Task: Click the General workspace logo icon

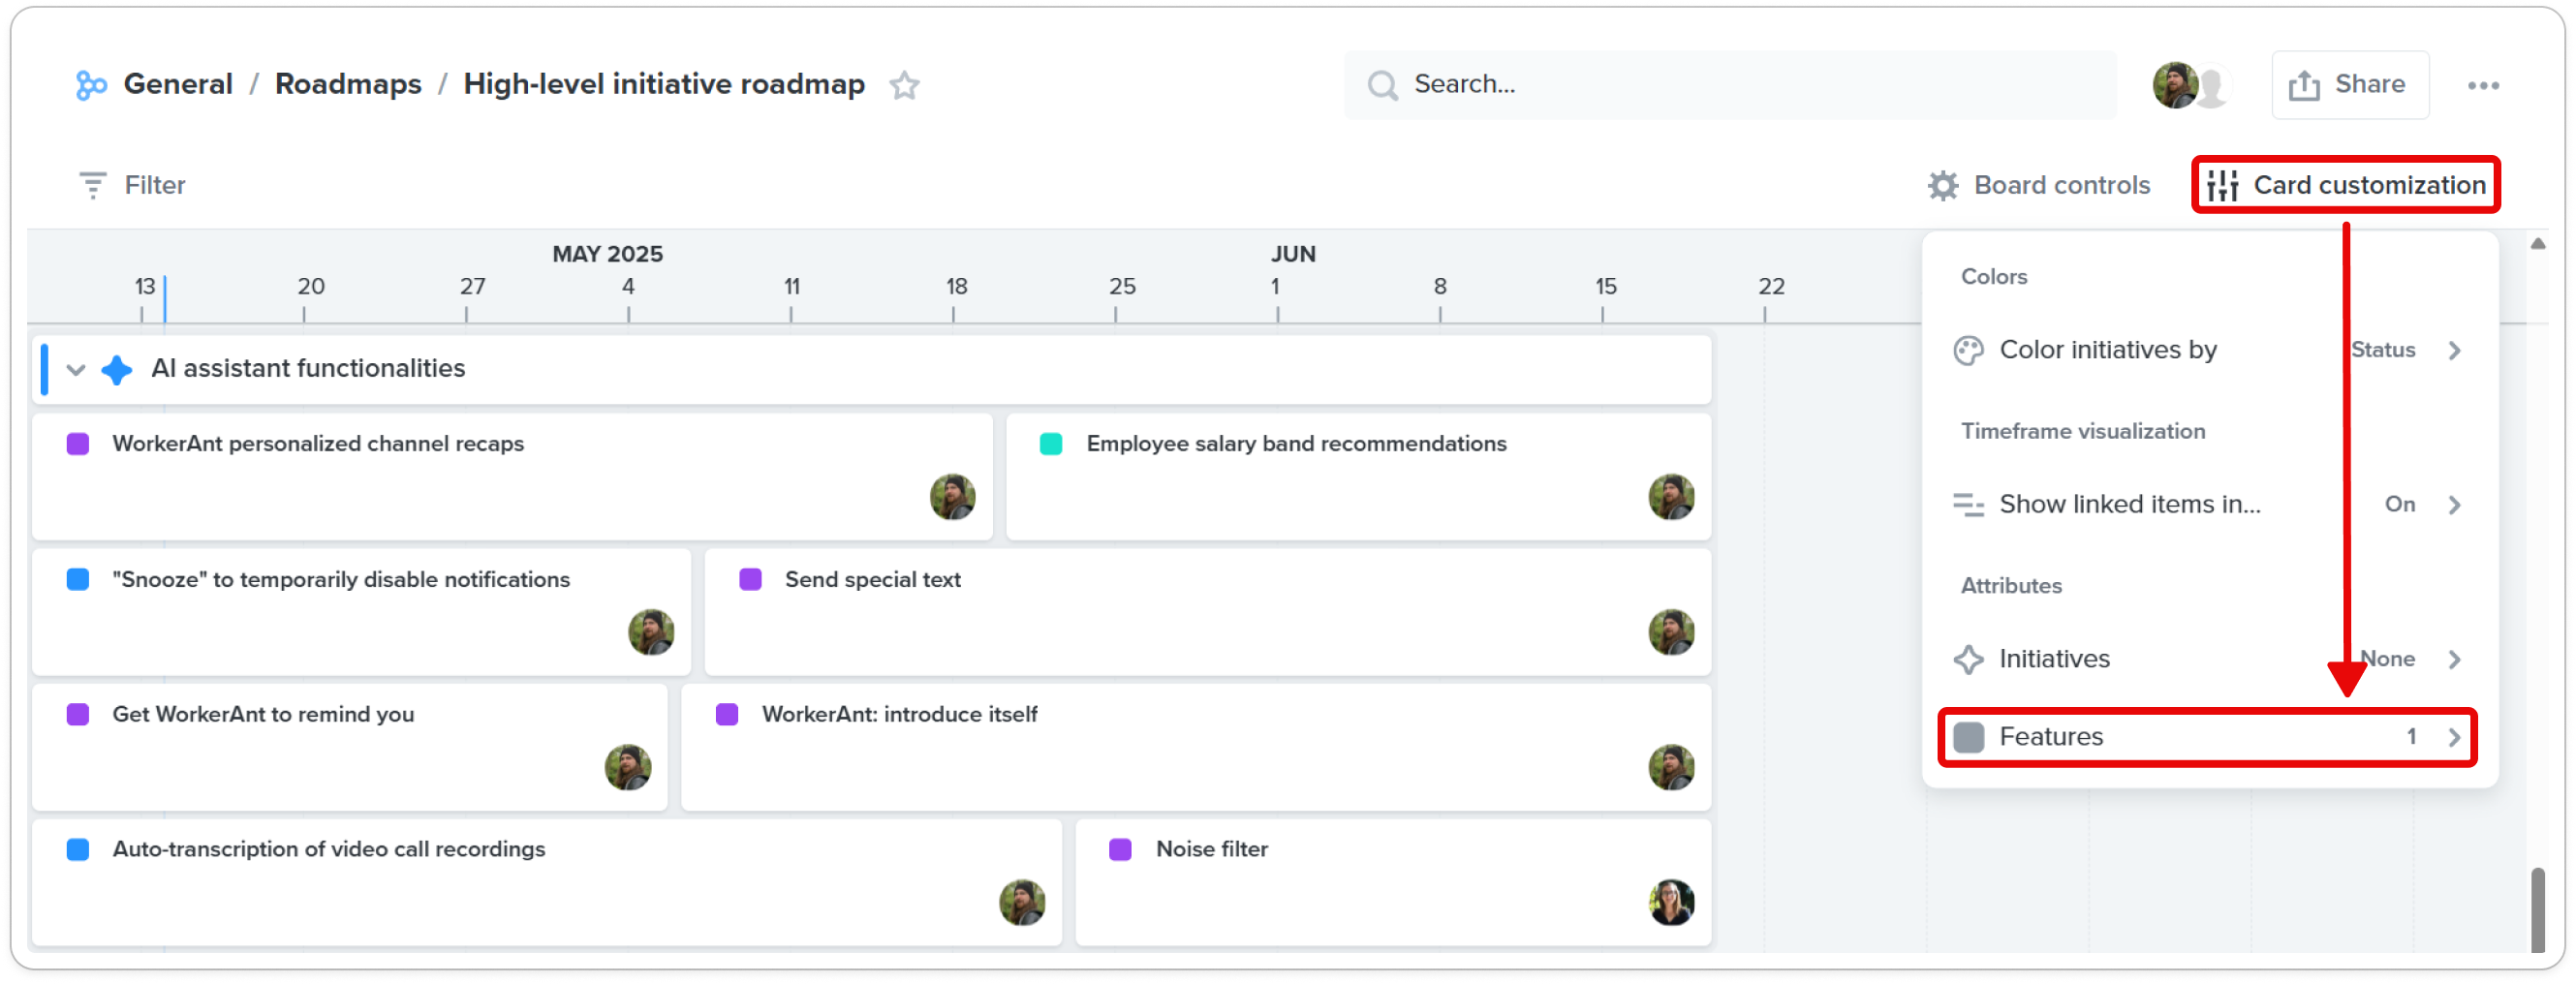Action: [x=91, y=85]
